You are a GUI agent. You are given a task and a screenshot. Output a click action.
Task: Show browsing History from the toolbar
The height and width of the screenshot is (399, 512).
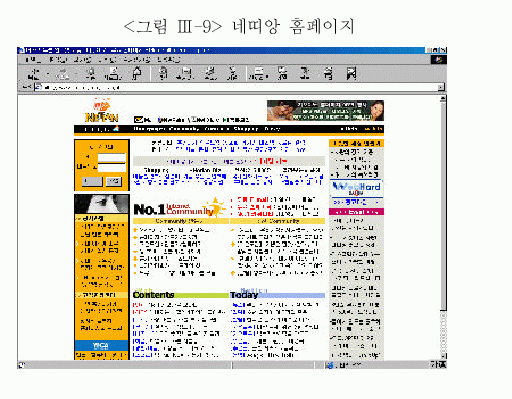pos(210,74)
